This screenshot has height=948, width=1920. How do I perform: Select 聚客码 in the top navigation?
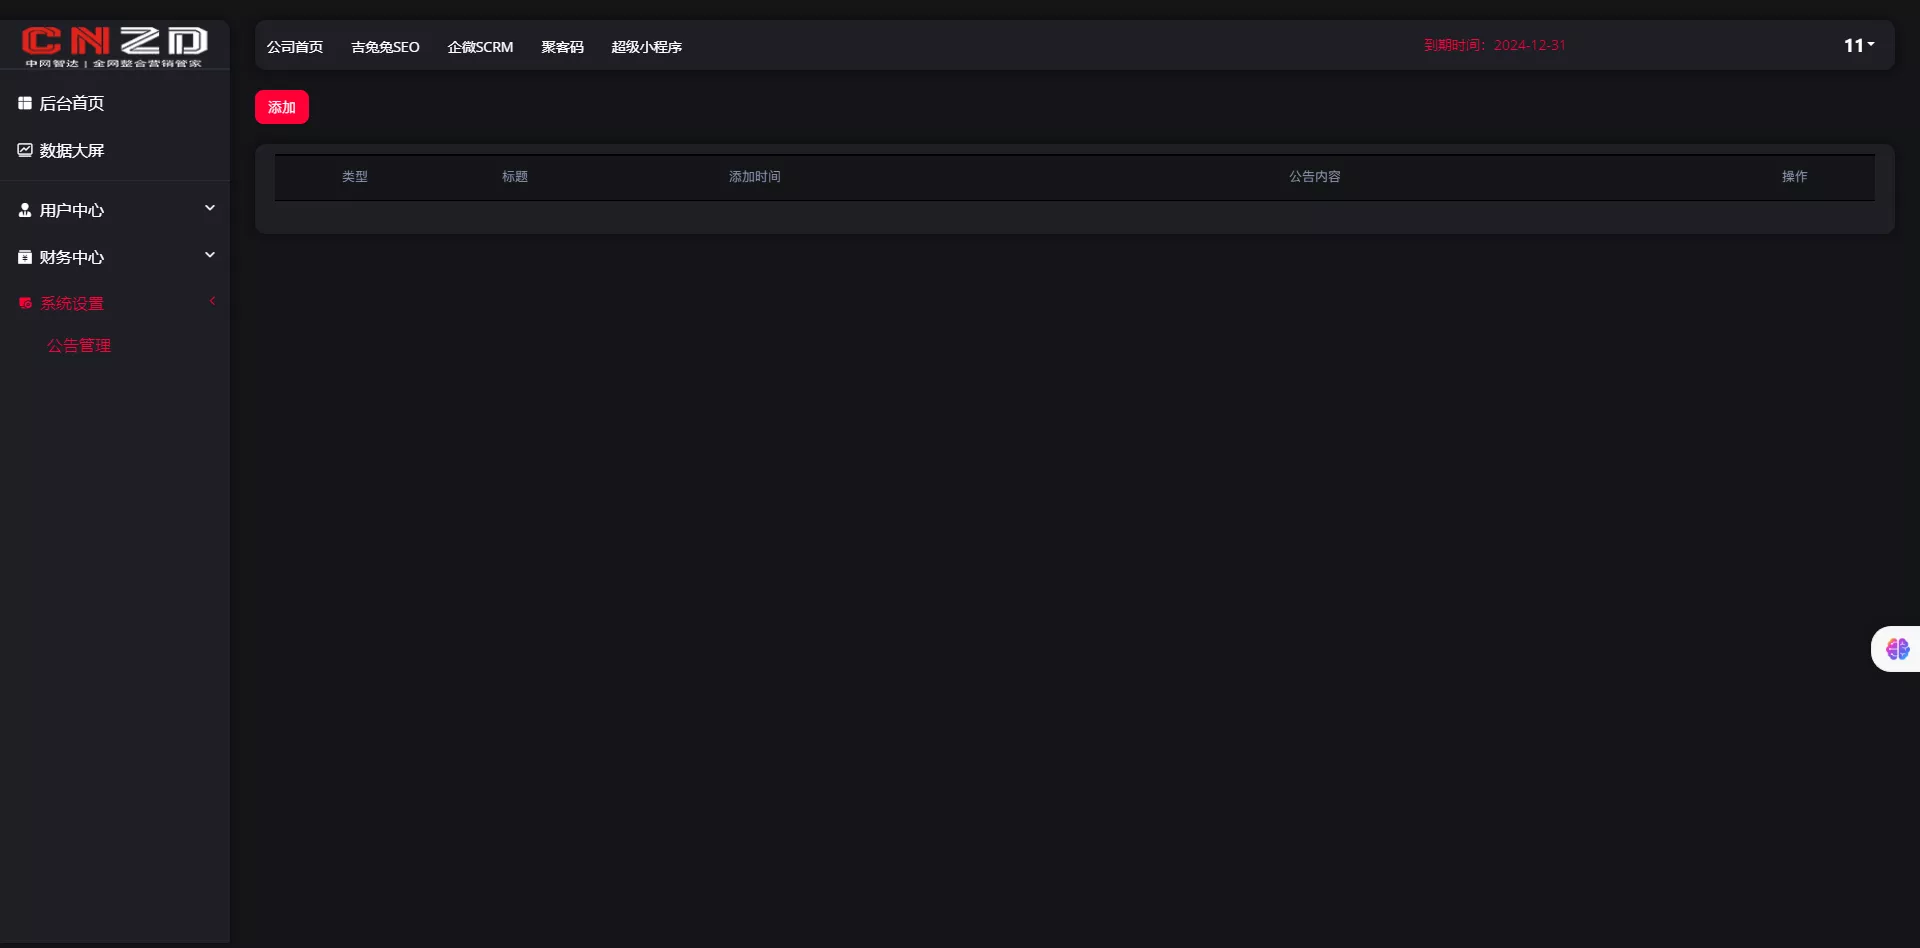coord(562,47)
